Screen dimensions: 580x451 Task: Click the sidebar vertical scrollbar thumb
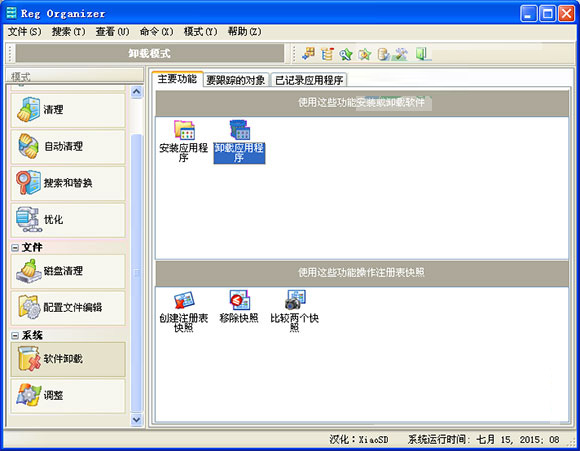click(136, 273)
